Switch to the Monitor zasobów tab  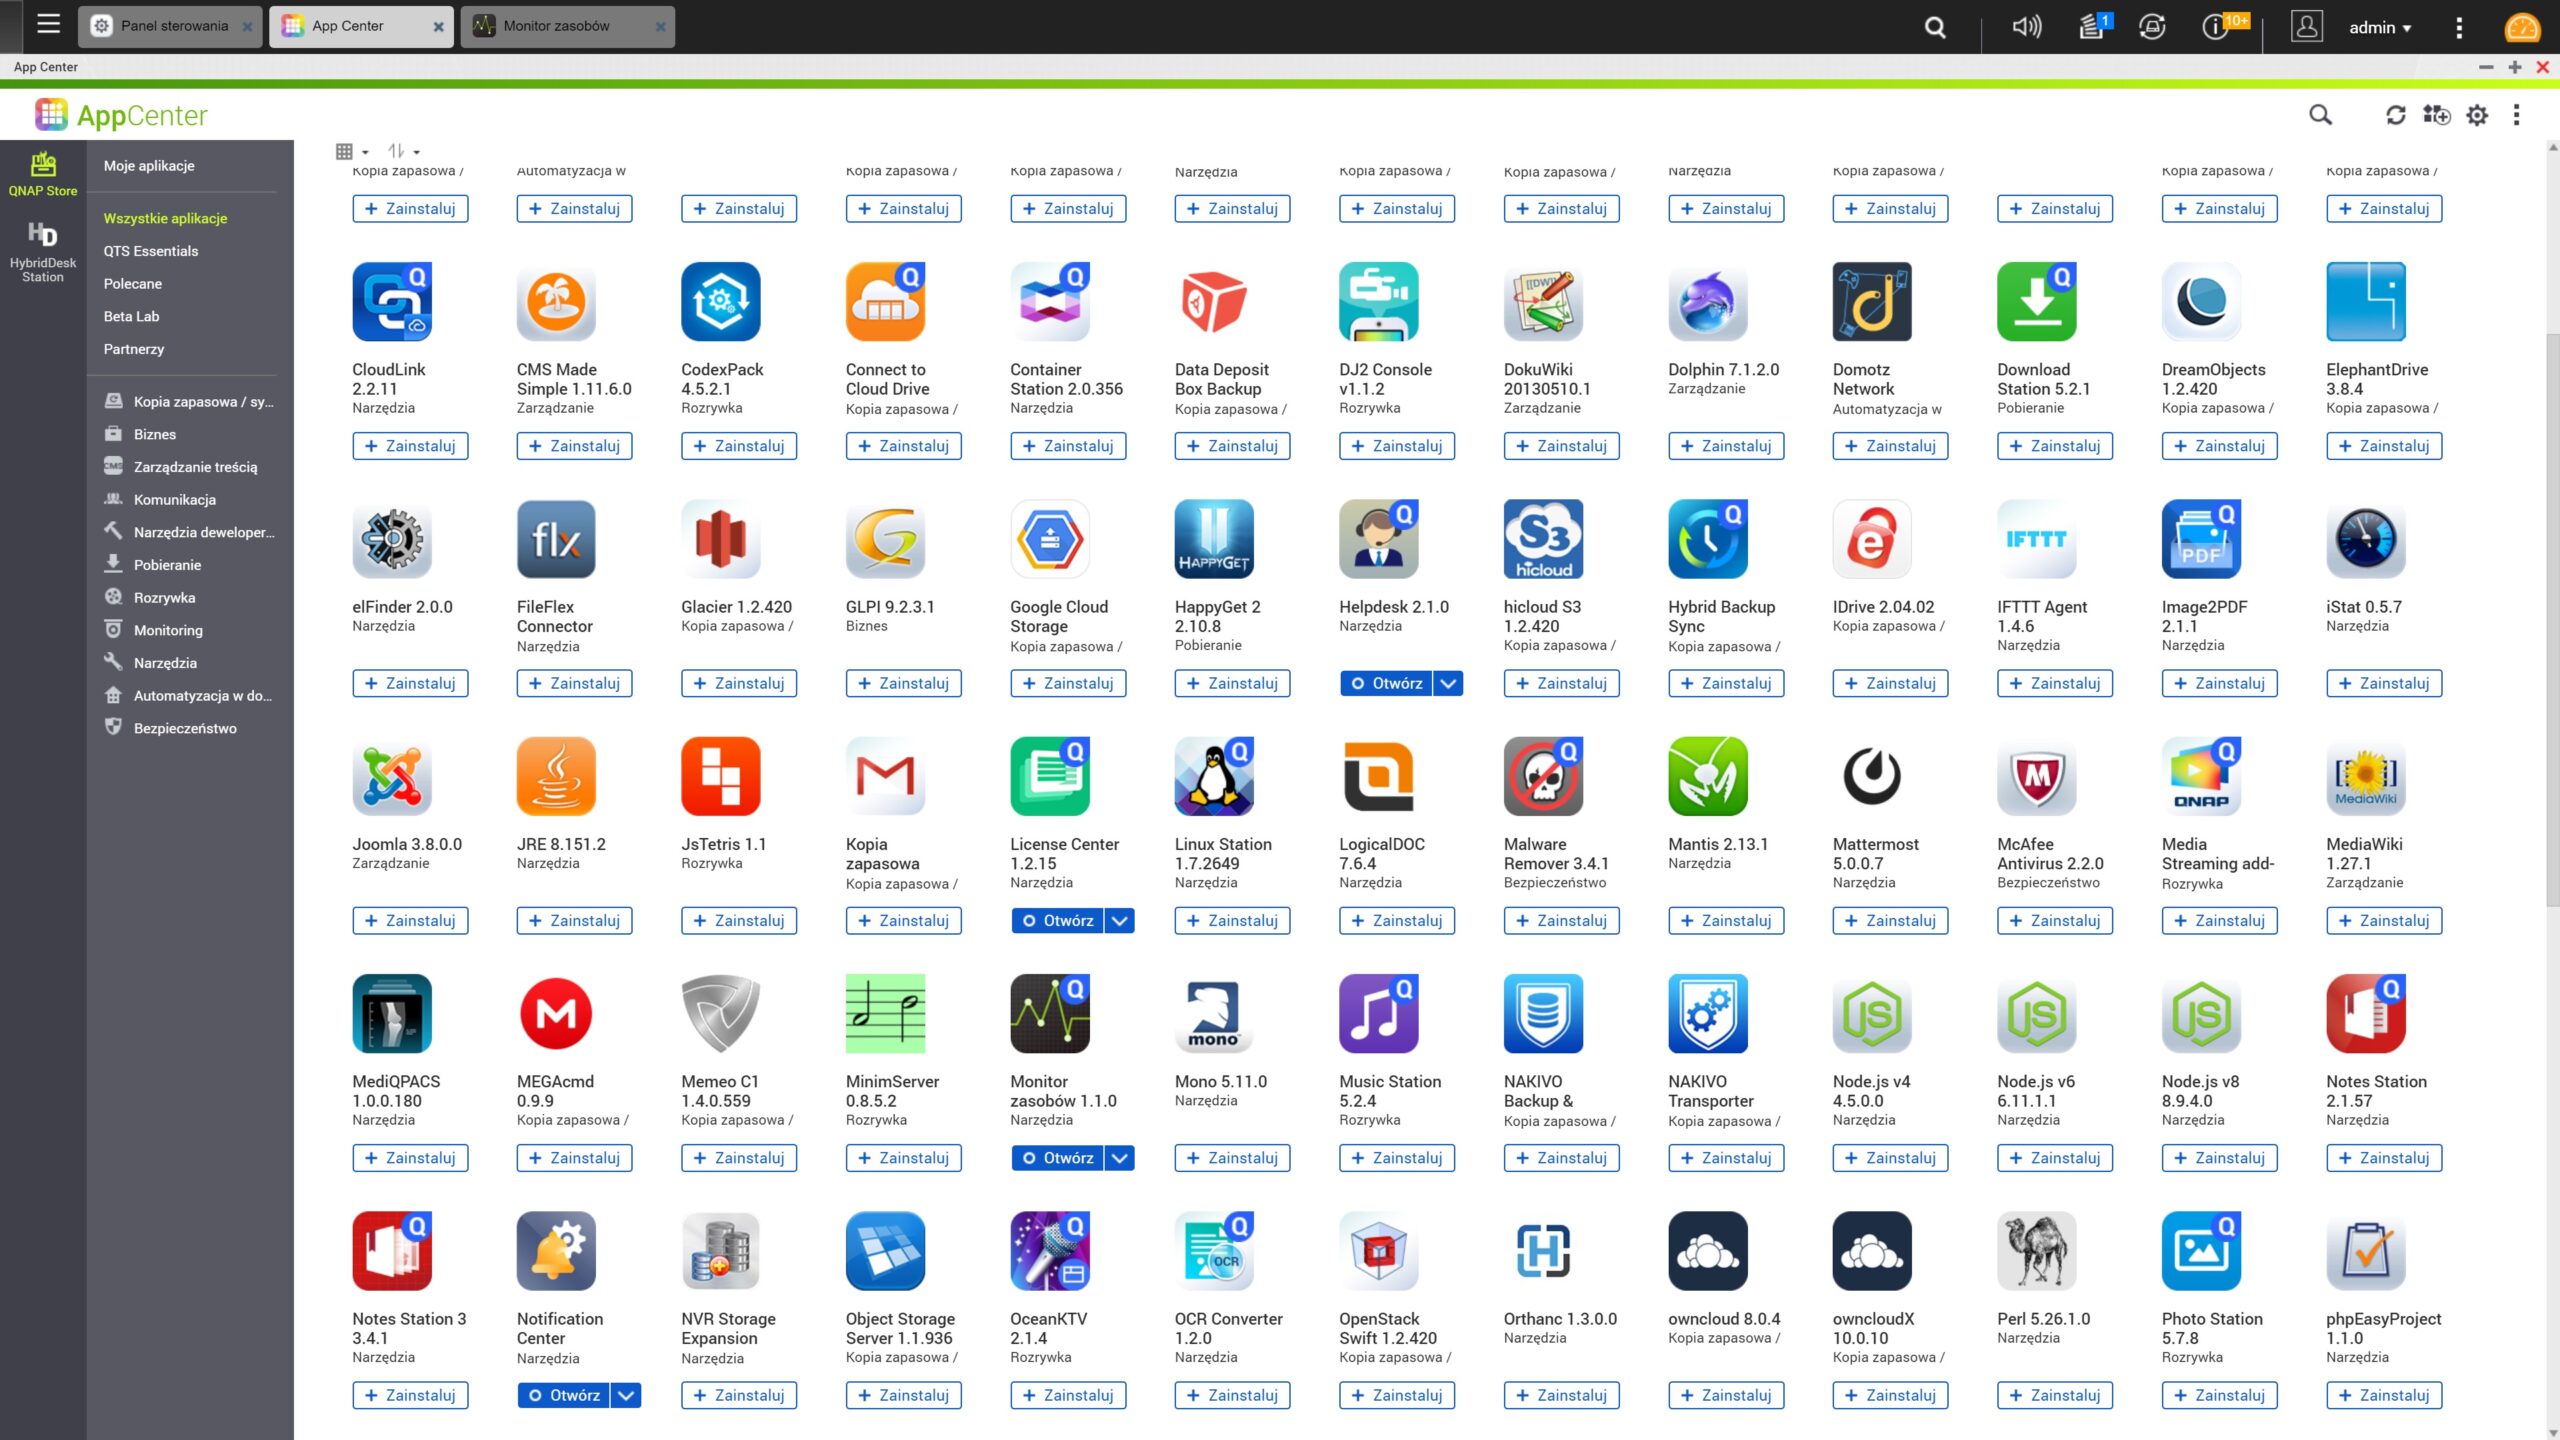pos(567,27)
